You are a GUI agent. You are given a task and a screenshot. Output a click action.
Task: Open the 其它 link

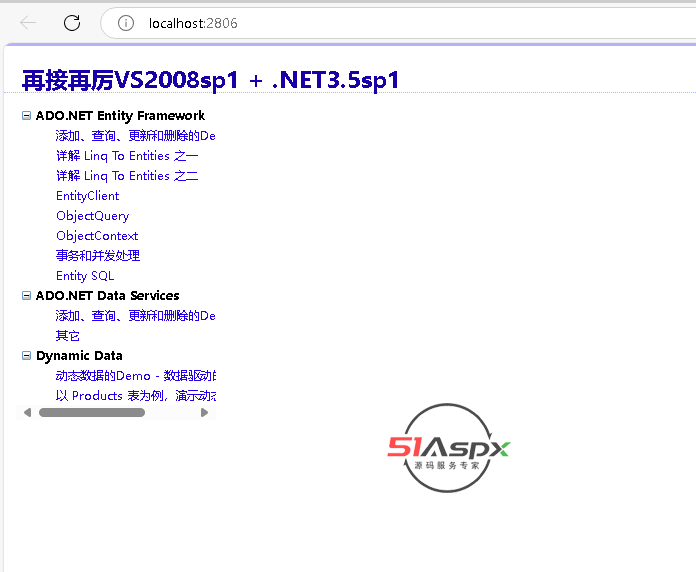tap(67, 336)
